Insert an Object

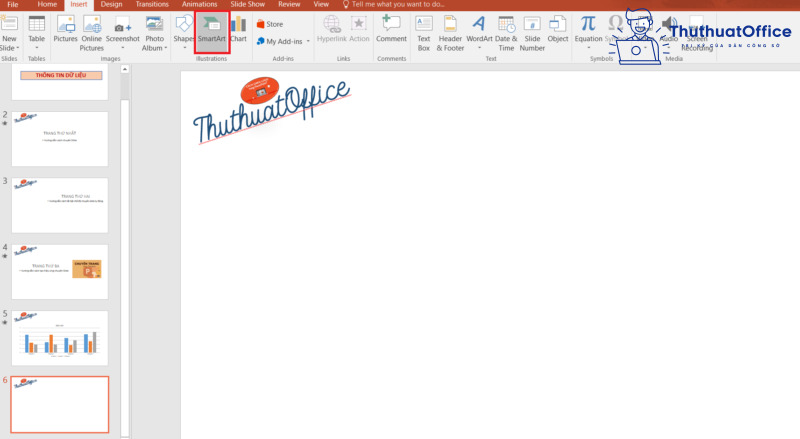tap(558, 30)
